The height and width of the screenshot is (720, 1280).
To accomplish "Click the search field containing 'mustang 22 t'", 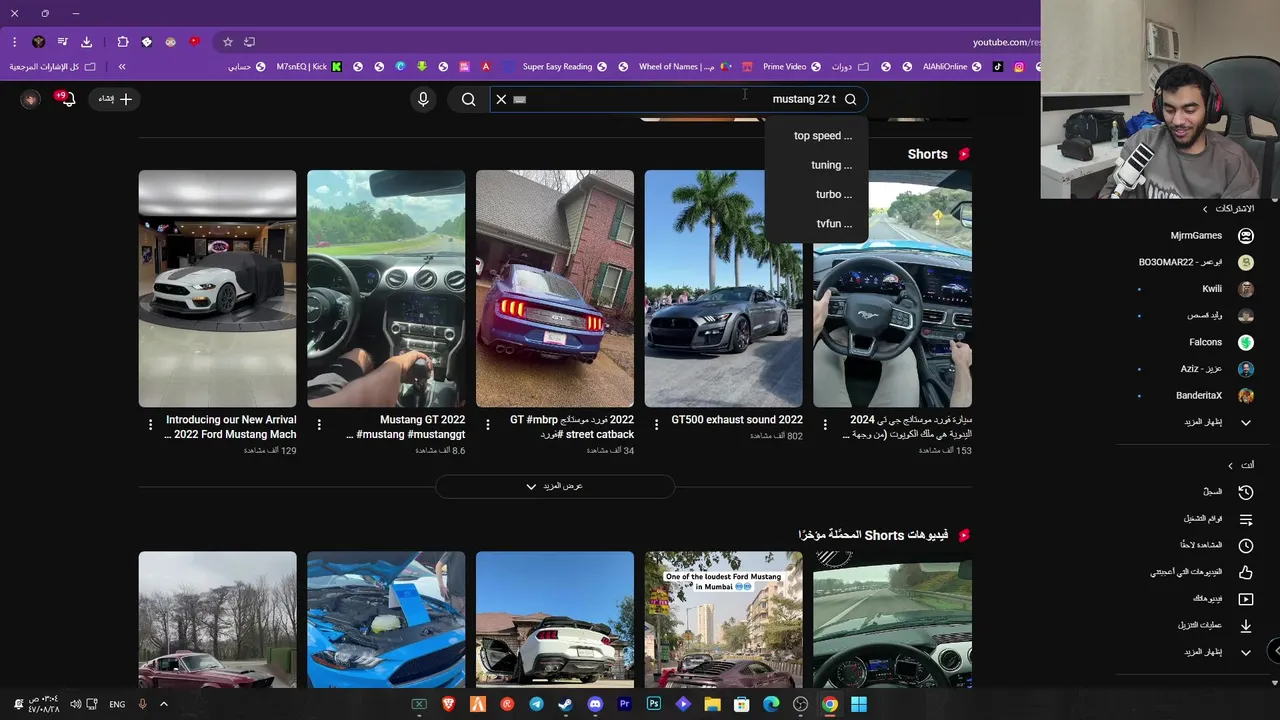I will click(x=679, y=99).
